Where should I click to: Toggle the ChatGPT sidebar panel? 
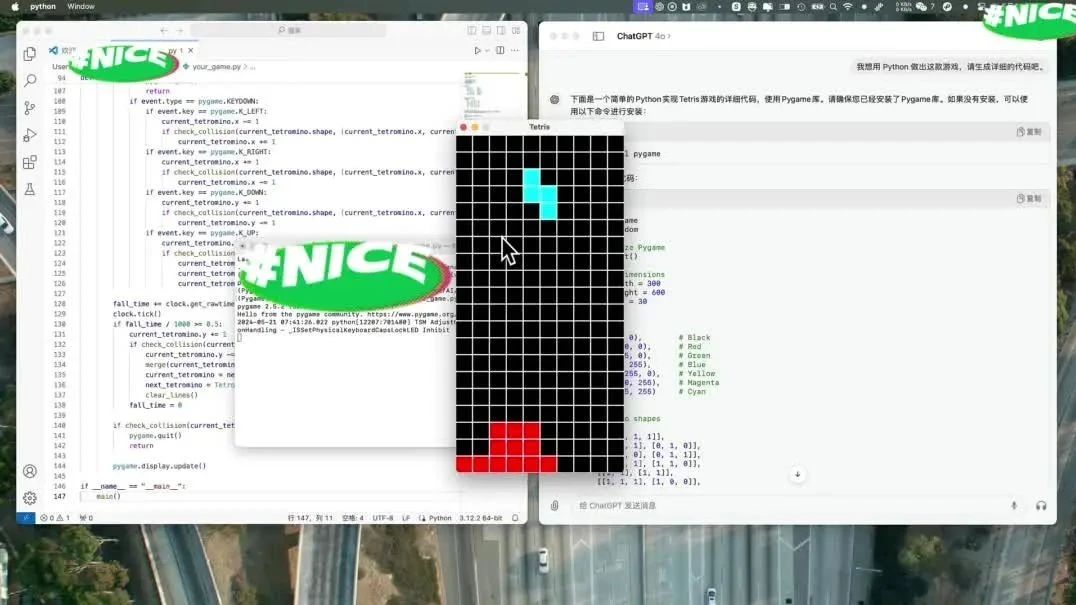click(598, 36)
